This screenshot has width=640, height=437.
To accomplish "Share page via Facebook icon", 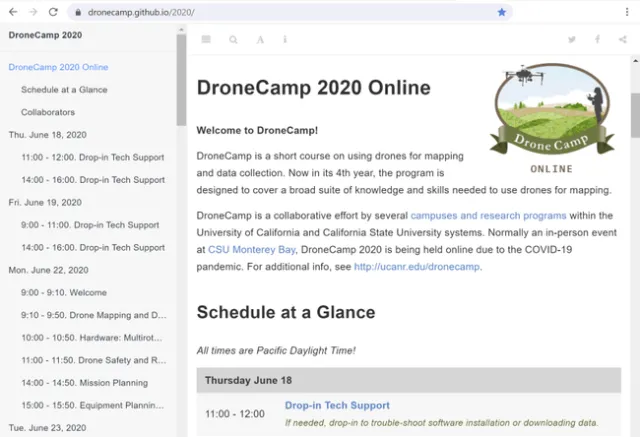I will [x=597, y=39].
